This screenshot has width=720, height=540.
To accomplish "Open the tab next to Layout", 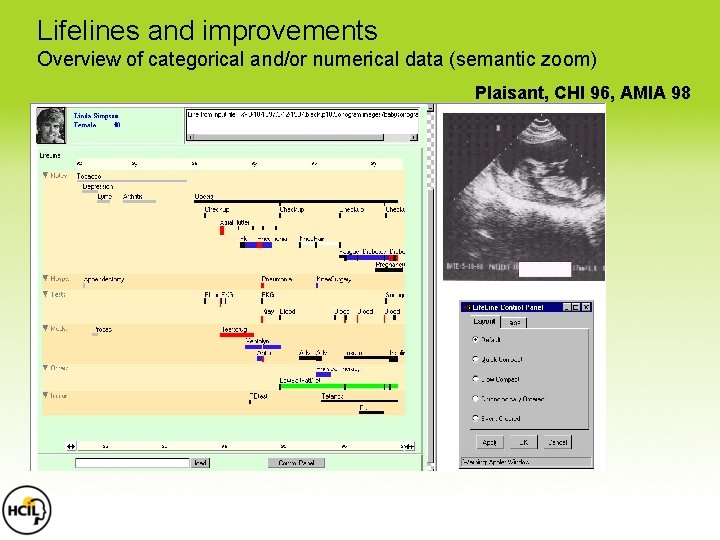I will (514, 322).
